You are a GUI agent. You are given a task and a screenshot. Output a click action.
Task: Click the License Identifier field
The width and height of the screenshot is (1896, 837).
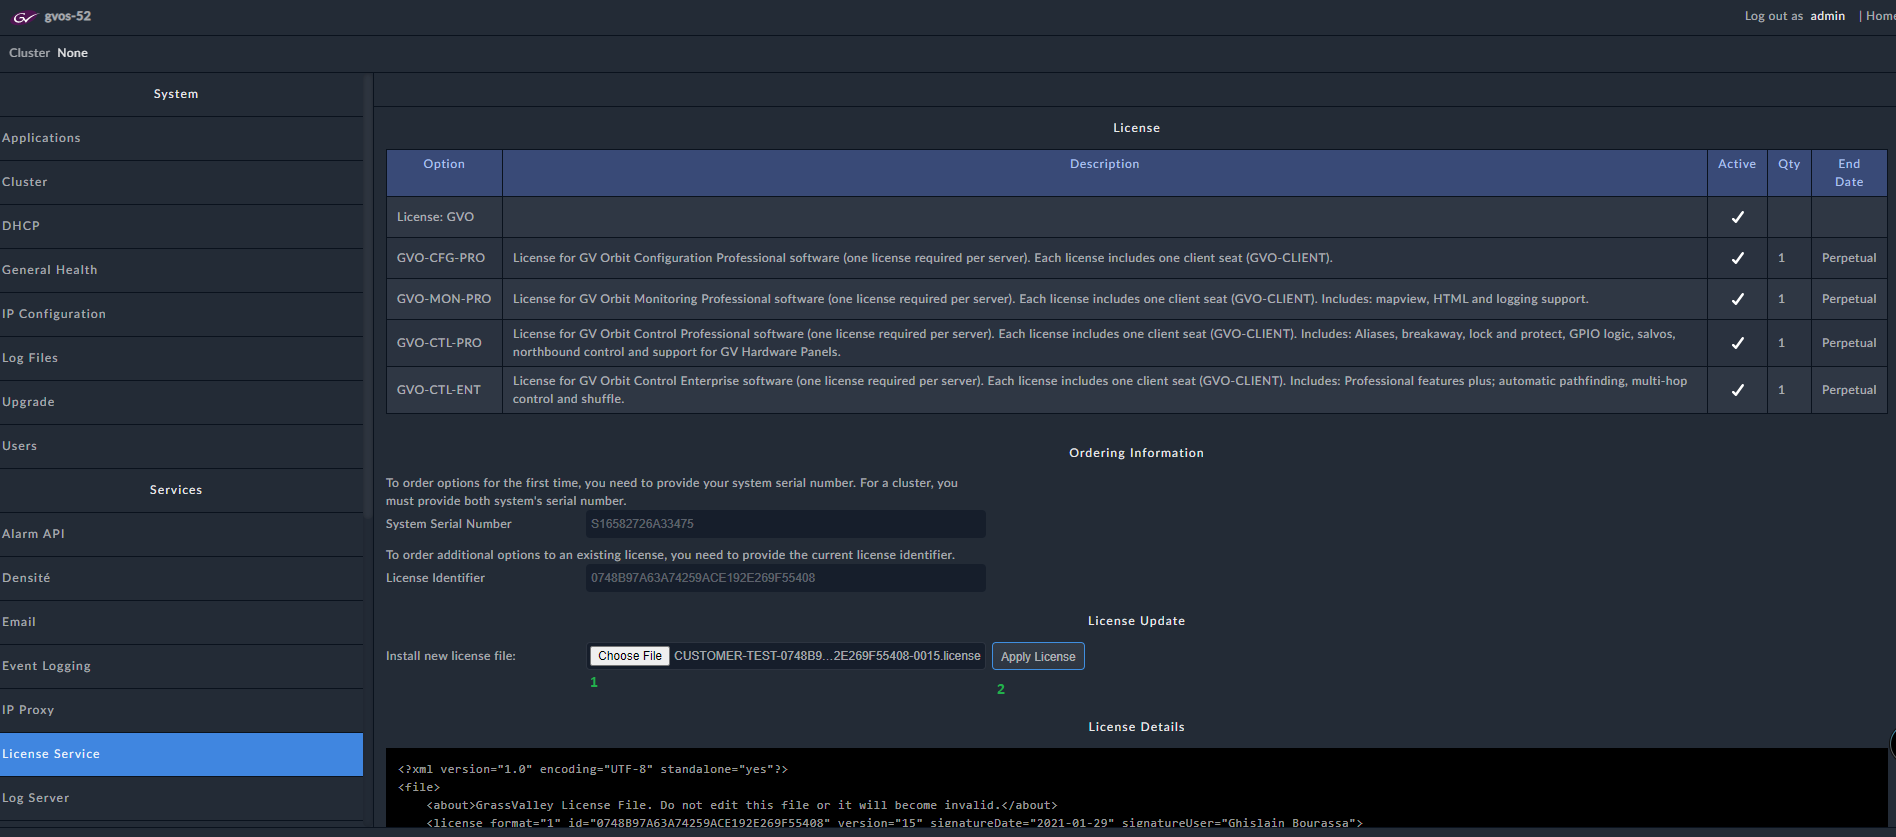(x=785, y=578)
